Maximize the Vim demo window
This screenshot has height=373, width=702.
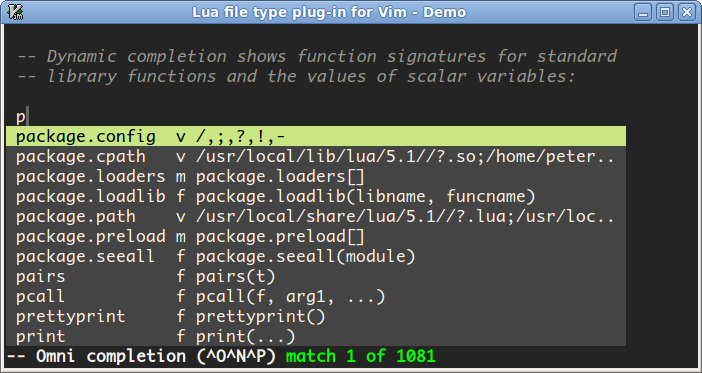pyautogui.click(x=665, y=12)
